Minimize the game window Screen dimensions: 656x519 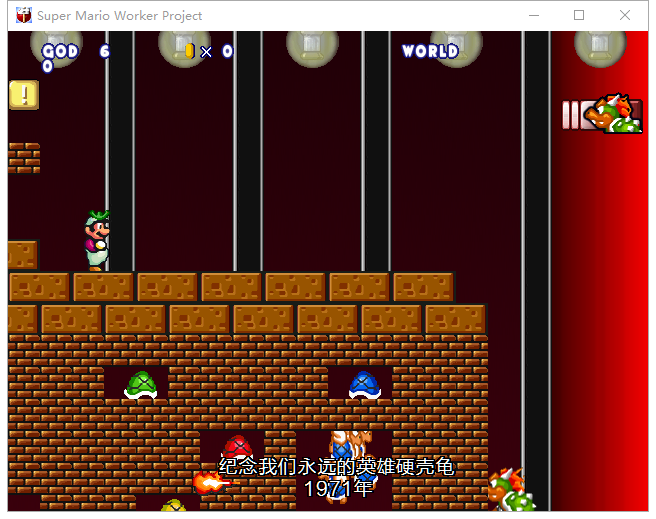click(x=534, y=15)
